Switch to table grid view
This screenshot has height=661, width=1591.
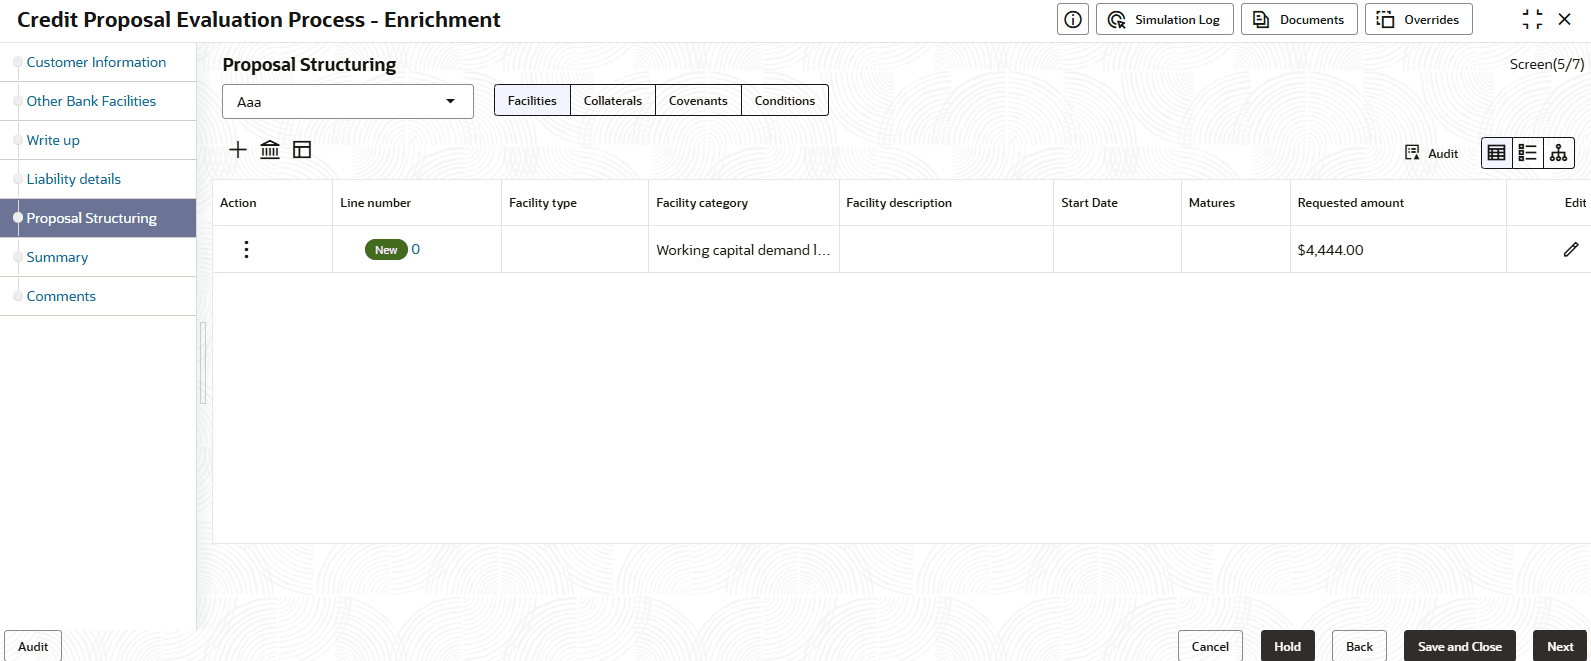1497,153
